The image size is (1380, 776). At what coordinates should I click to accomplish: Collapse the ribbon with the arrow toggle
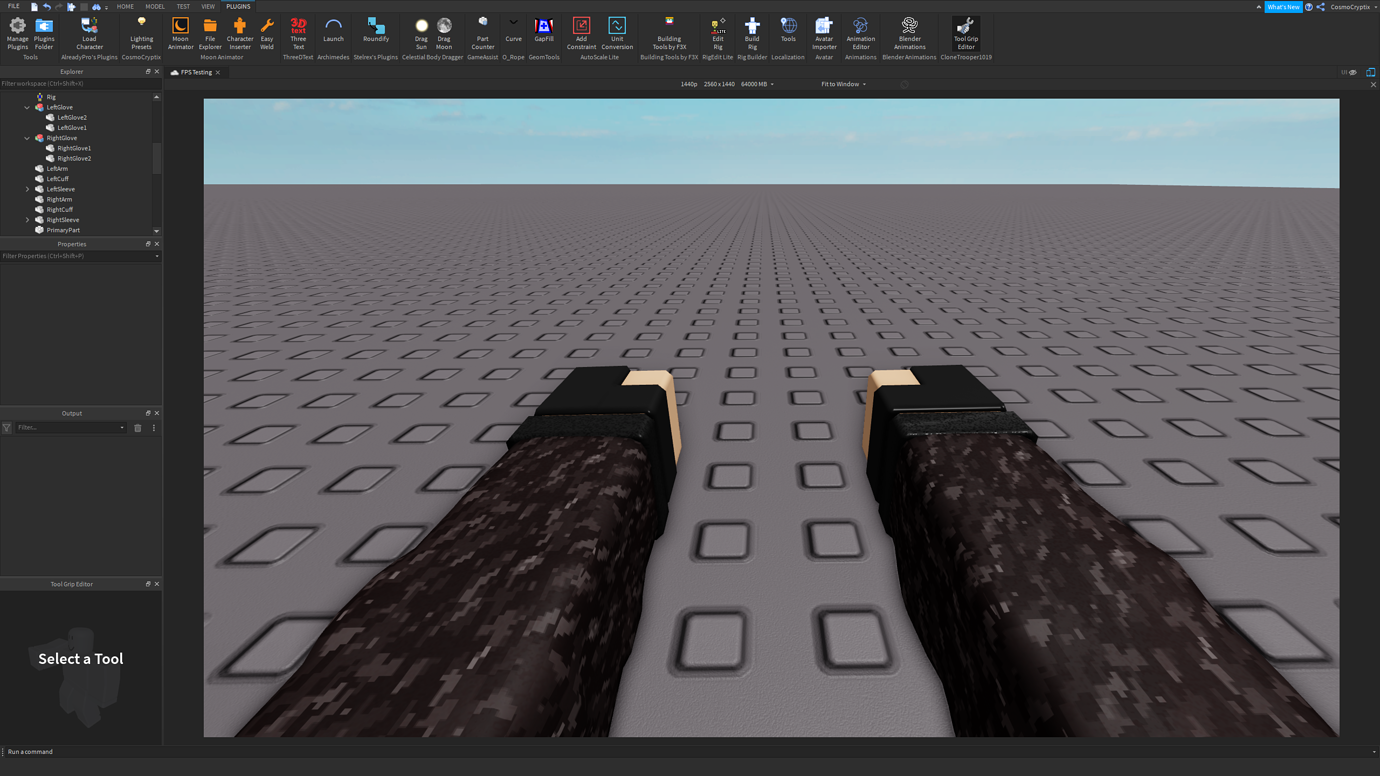[x=1258, y=5]
